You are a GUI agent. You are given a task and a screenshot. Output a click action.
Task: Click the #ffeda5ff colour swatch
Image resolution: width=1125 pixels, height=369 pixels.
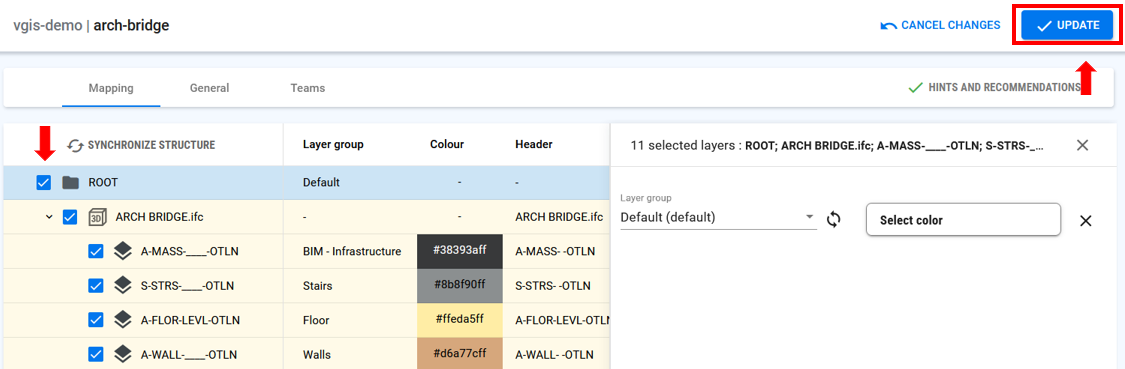click(x=460, y=319)
